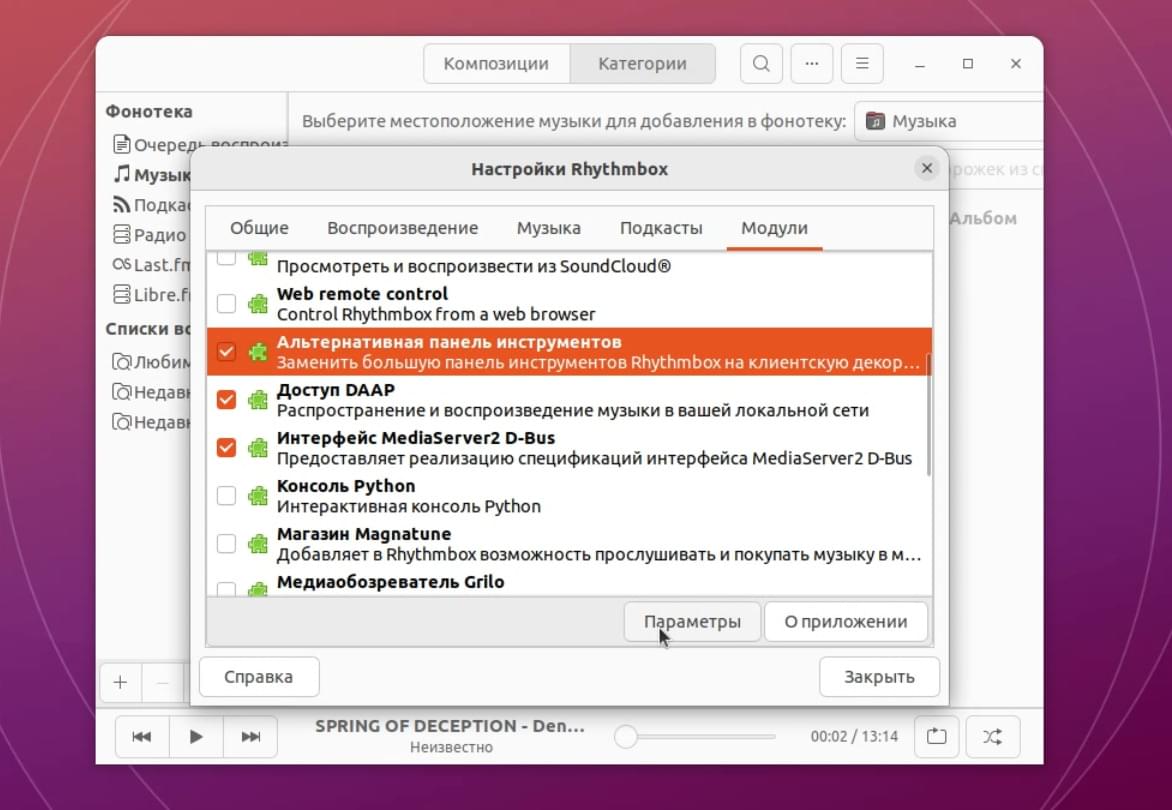Viewport: 1172px width, 810px height.
Task: Select the Консоль Python plugin row
Action: click(x=569, y=495)
